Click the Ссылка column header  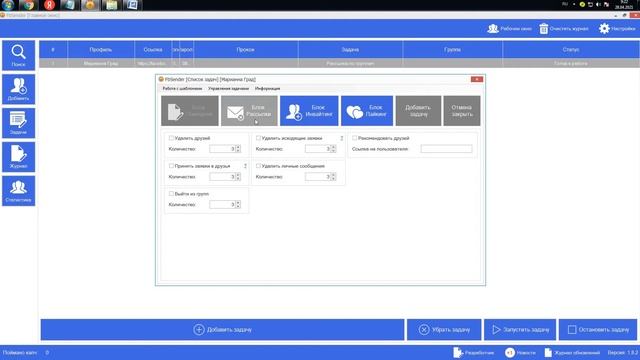pyautogui.click(x=153, y=49)
